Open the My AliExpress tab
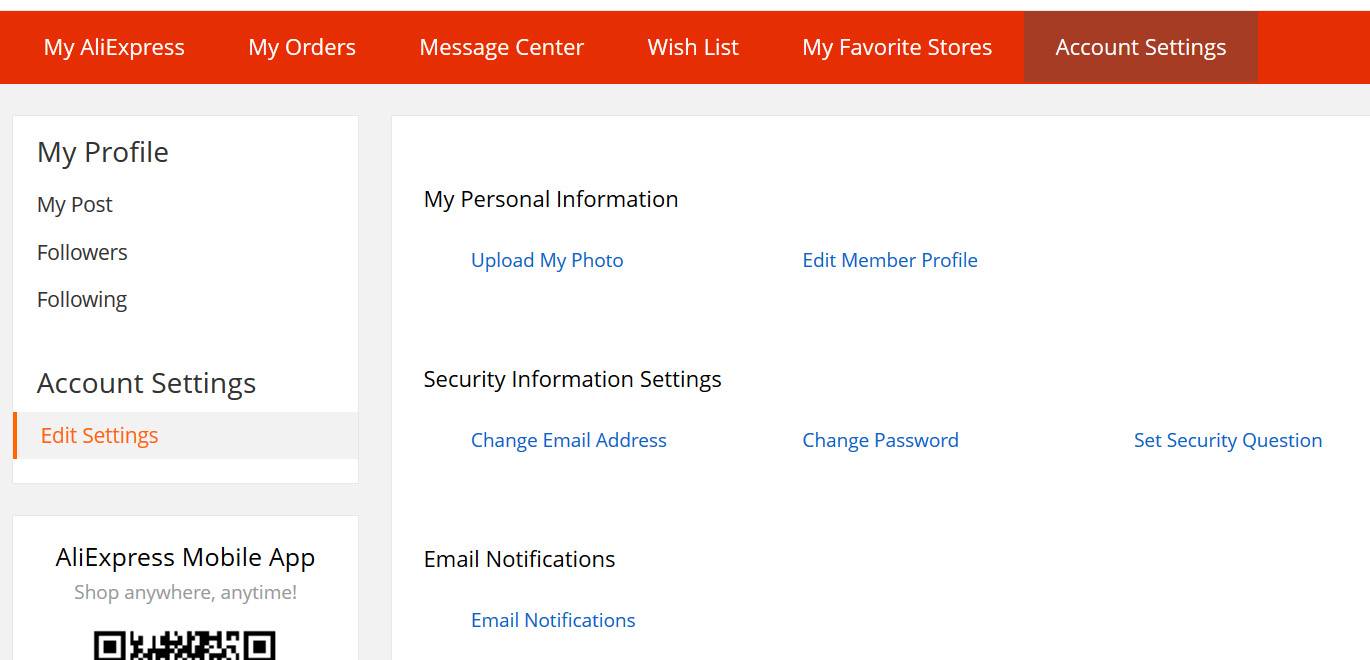The image size is (1370, 660). [114, 47]
